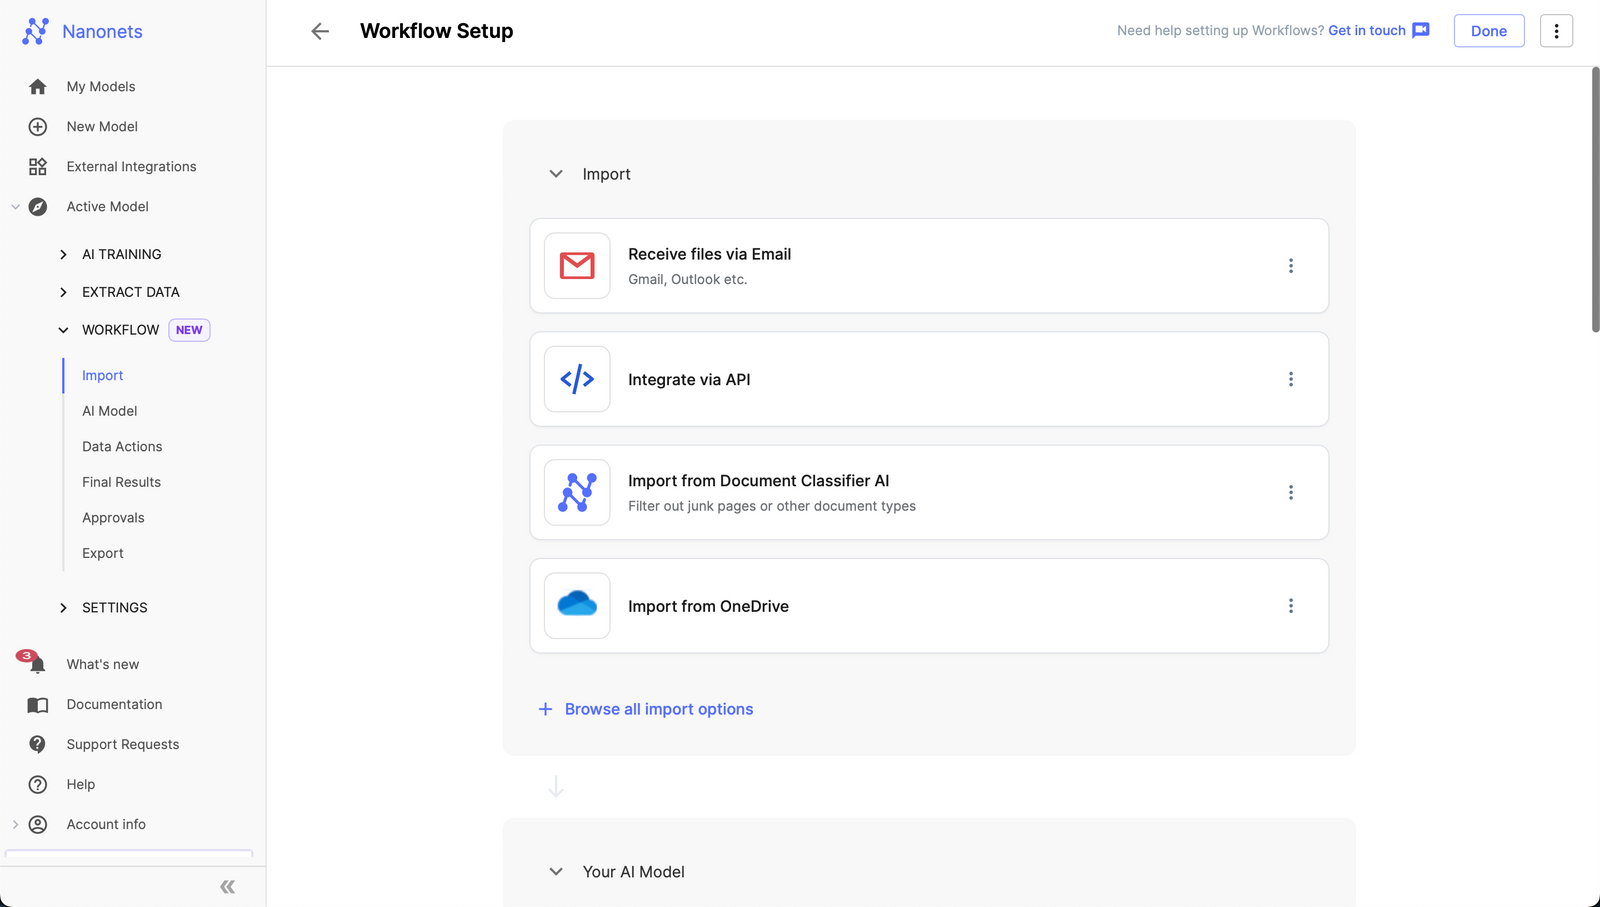Click the video chat icon next to Get in touch
The width and height of the screenshot is (1600, 907).
pos(1420,30)
